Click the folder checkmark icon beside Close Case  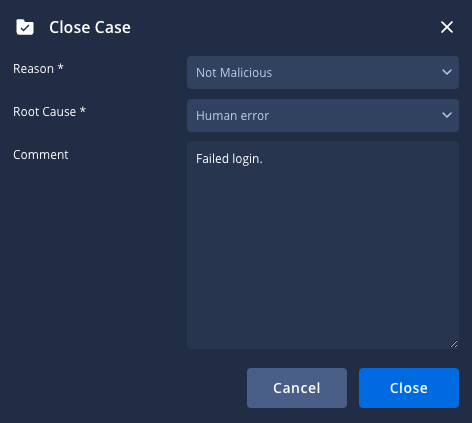[25, 27]
